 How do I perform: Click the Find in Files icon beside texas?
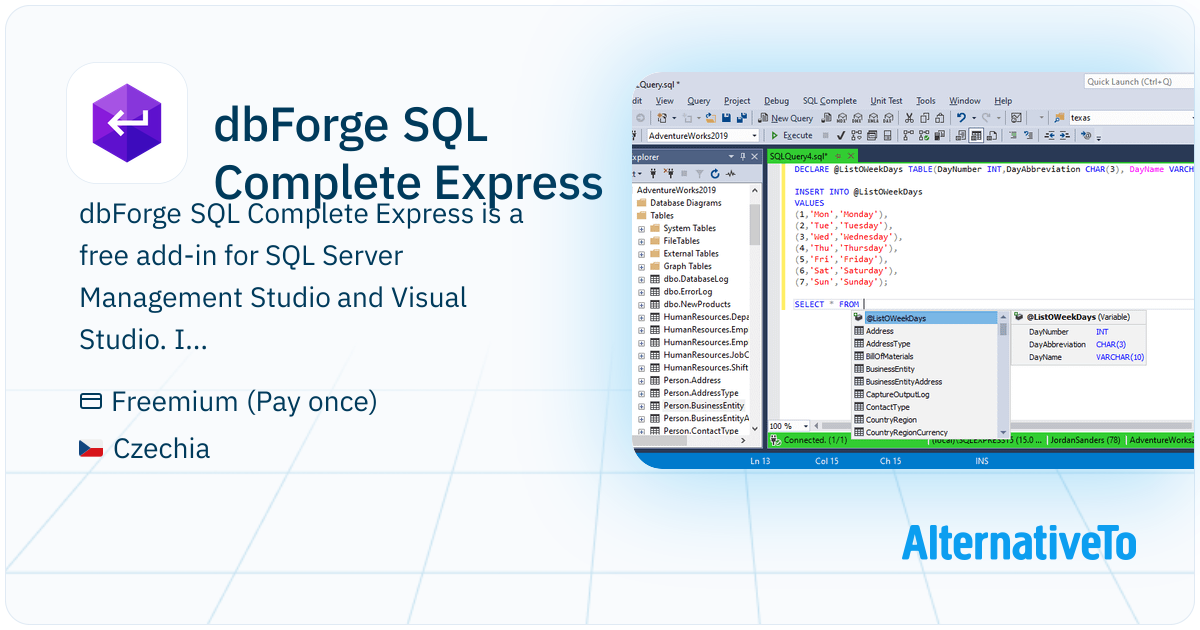click(1059, 118)
